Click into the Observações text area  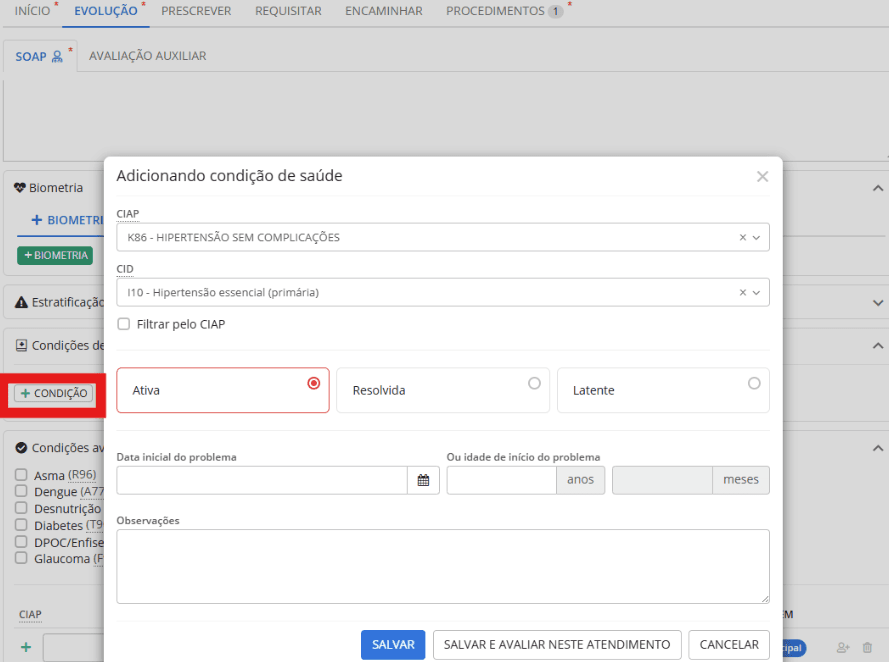coord(442,566)
